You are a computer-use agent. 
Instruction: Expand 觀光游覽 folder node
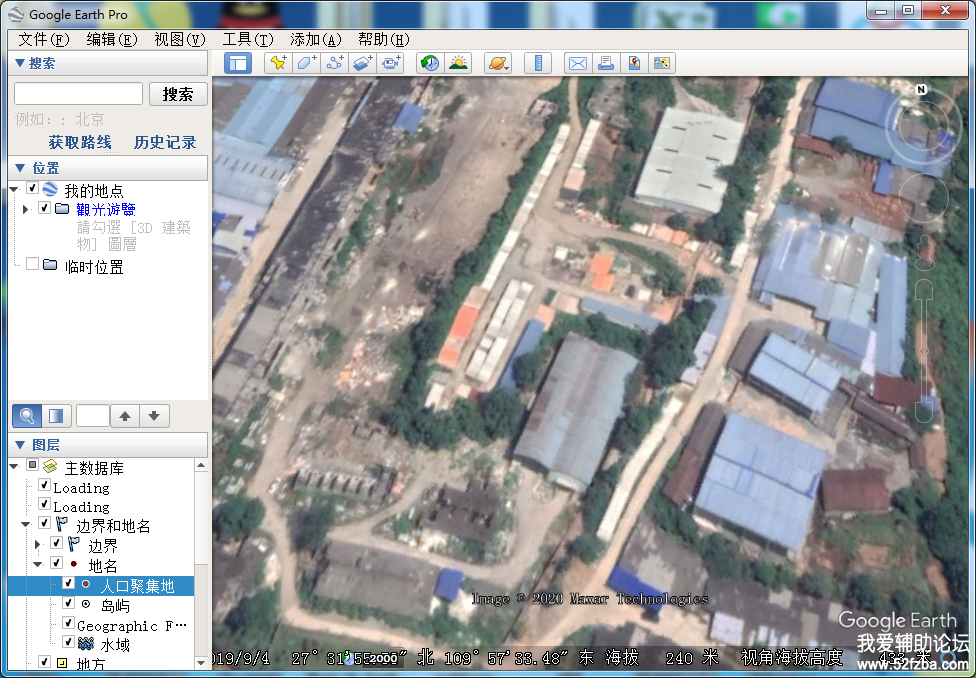click(x=26, y=209)
